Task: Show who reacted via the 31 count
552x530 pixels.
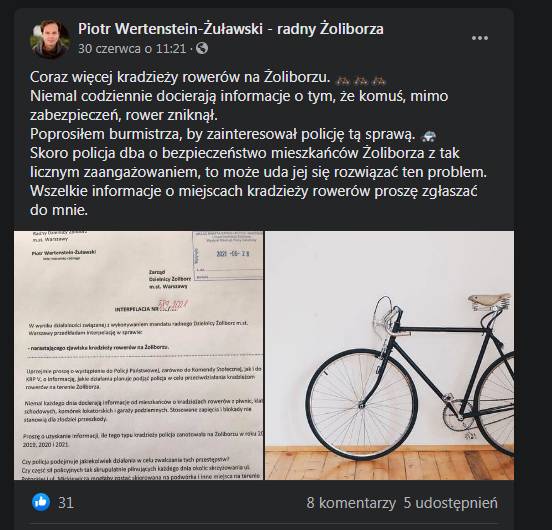Action: pyautogui.click(x=66, y=503)
